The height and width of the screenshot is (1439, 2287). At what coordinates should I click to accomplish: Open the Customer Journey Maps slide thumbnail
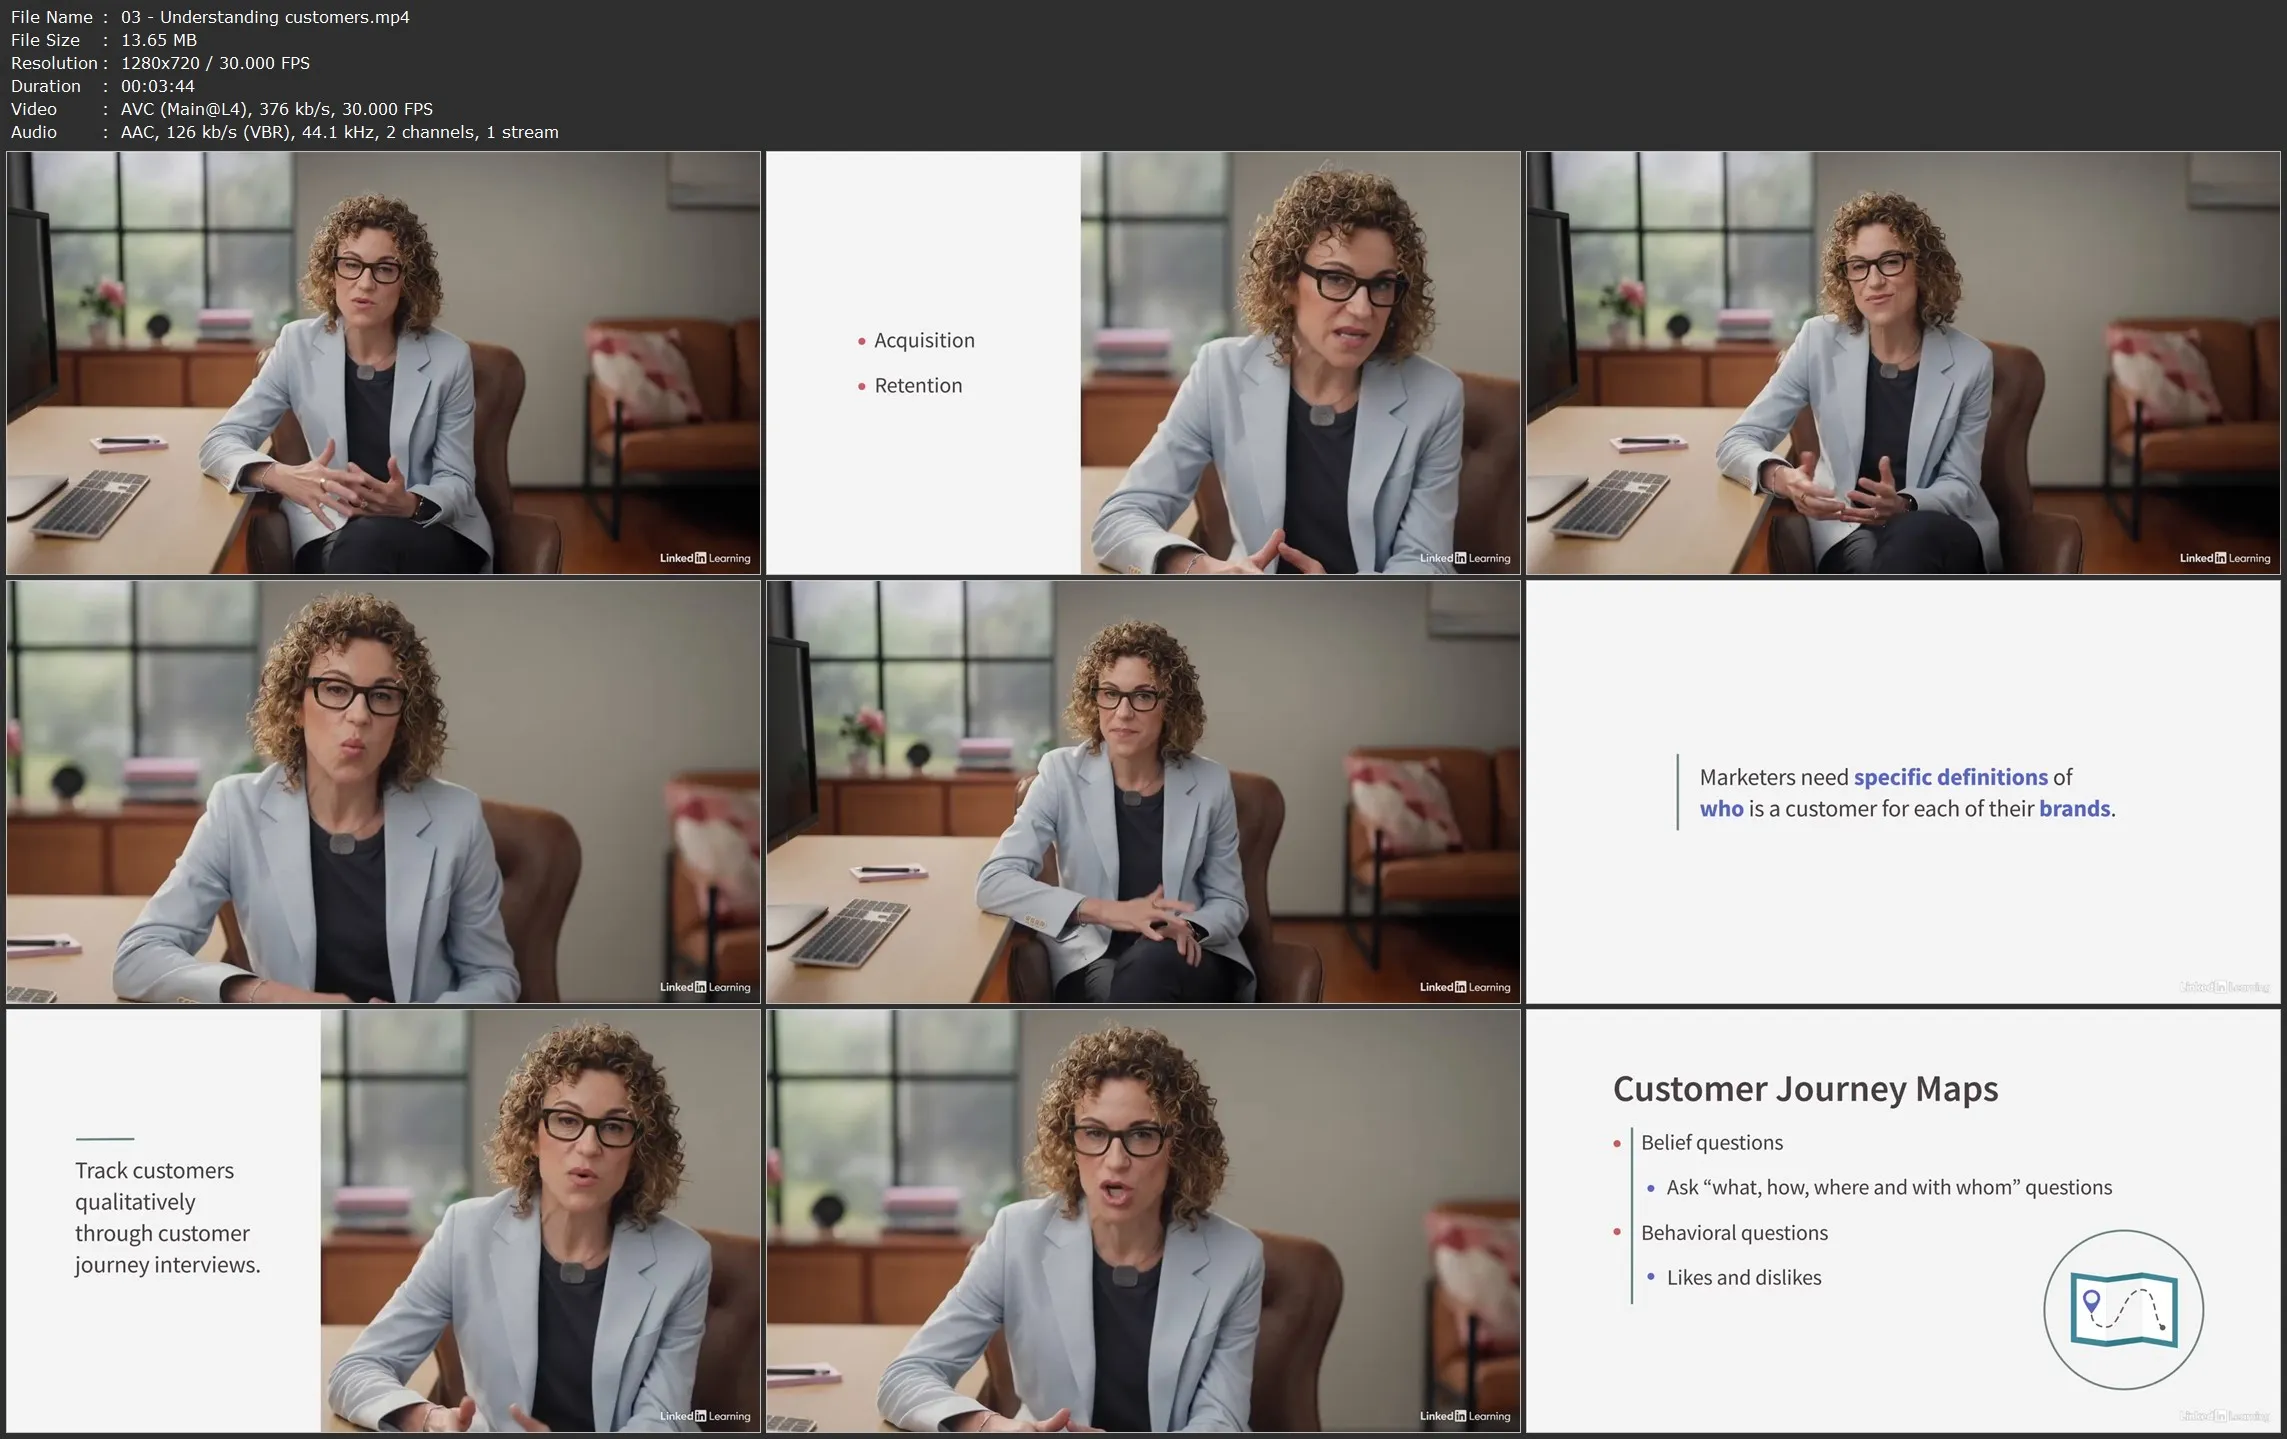coord(1902,1220)
